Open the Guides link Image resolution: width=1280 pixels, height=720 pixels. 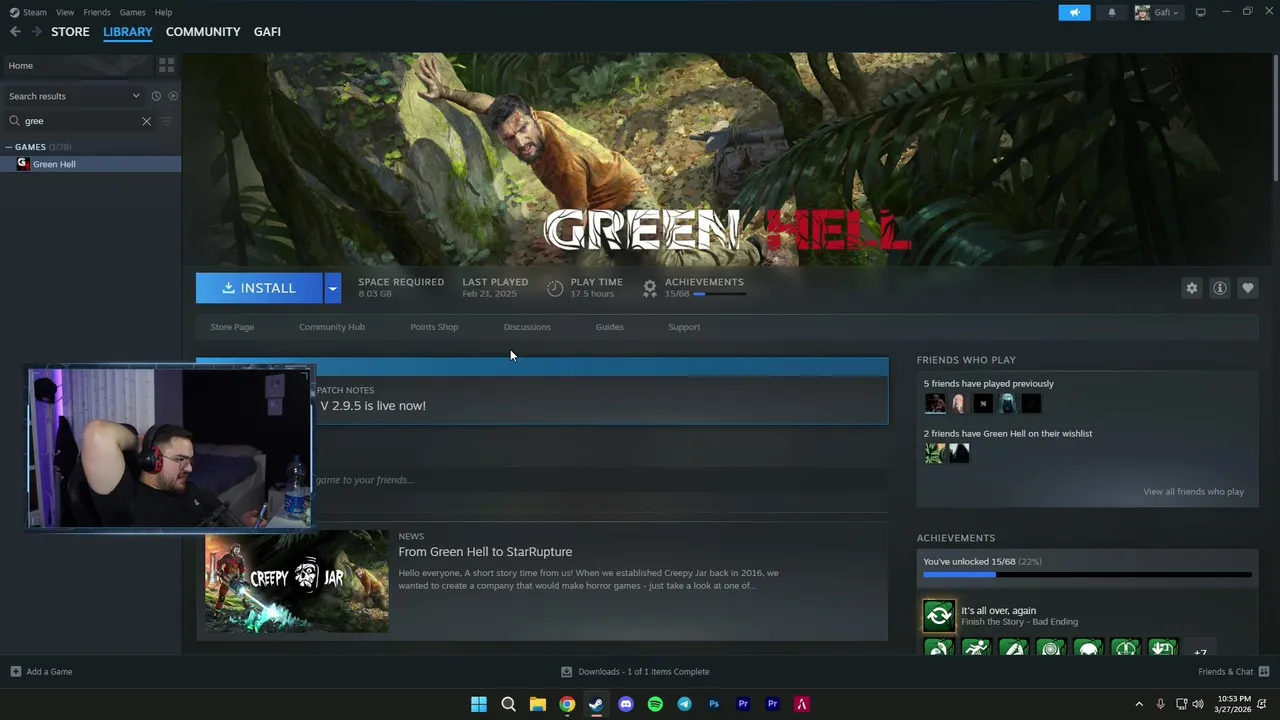[609, 327]
